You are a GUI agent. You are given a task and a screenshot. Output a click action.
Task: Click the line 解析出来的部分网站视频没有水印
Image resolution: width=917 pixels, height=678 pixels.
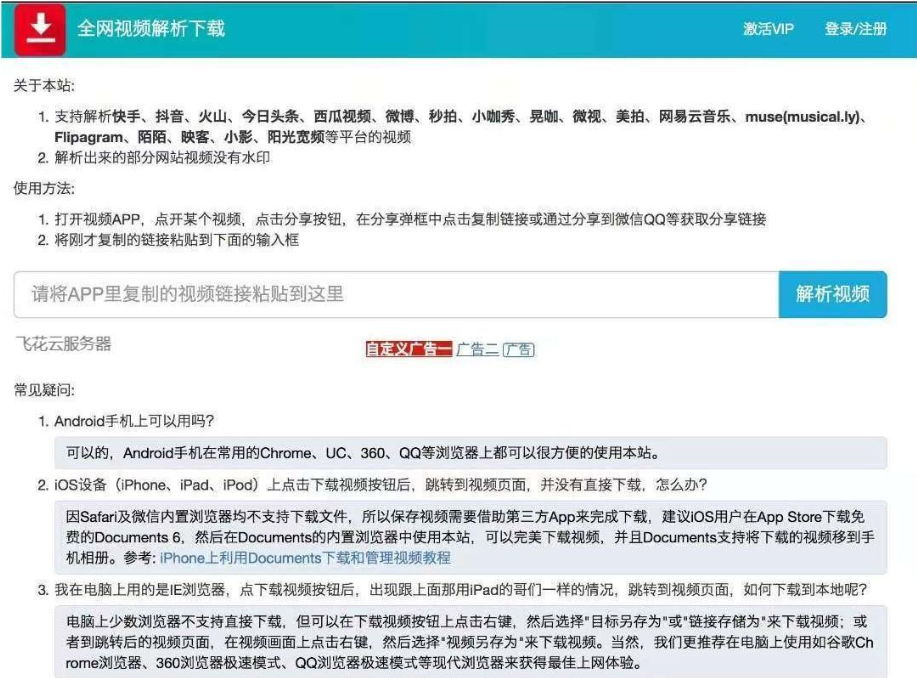click(162, 157)
